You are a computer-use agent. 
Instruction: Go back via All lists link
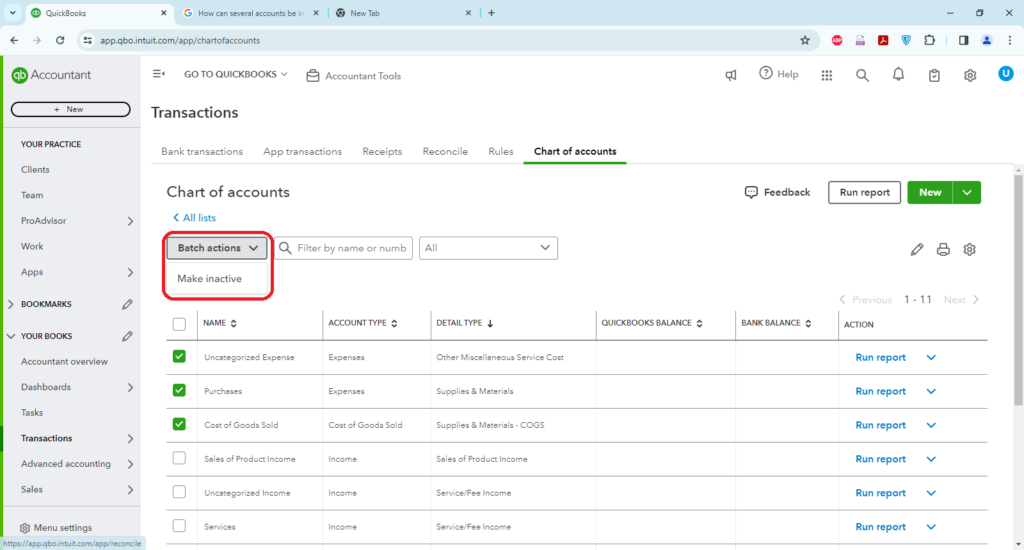[x=194, y=218]
